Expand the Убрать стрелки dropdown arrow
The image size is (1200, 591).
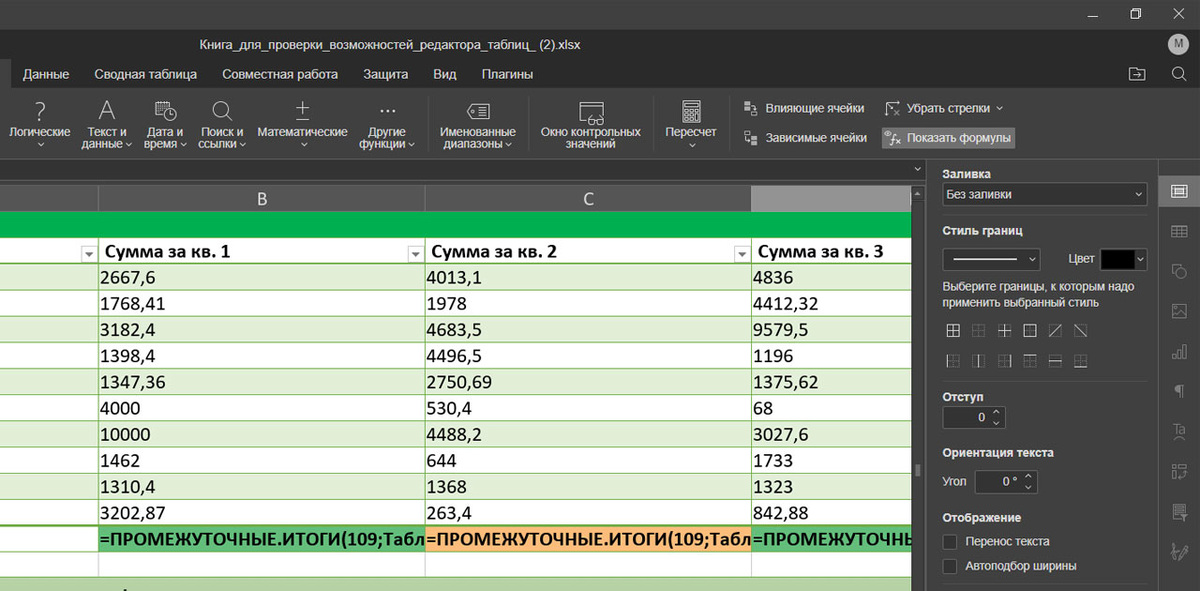click(999, 108)
